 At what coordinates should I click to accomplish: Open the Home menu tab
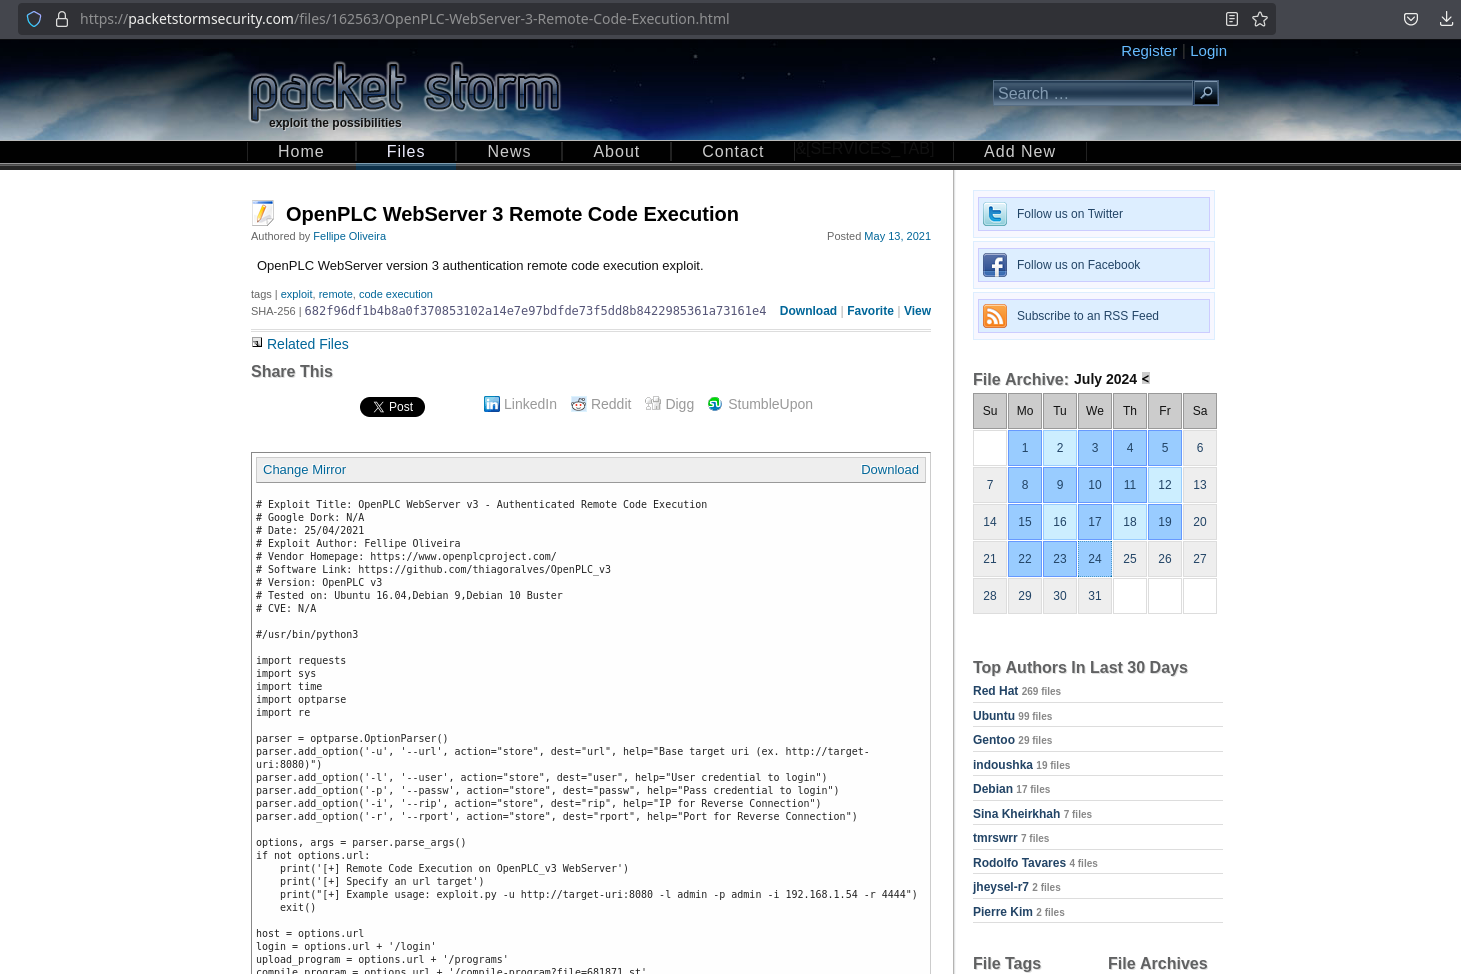click(301, 151)
